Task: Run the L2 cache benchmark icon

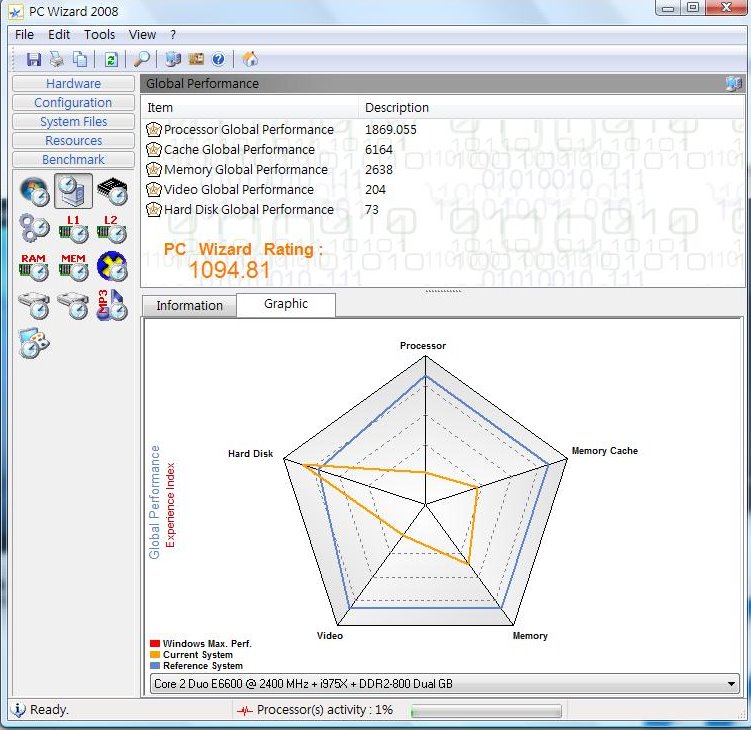Action: point(111,228)
